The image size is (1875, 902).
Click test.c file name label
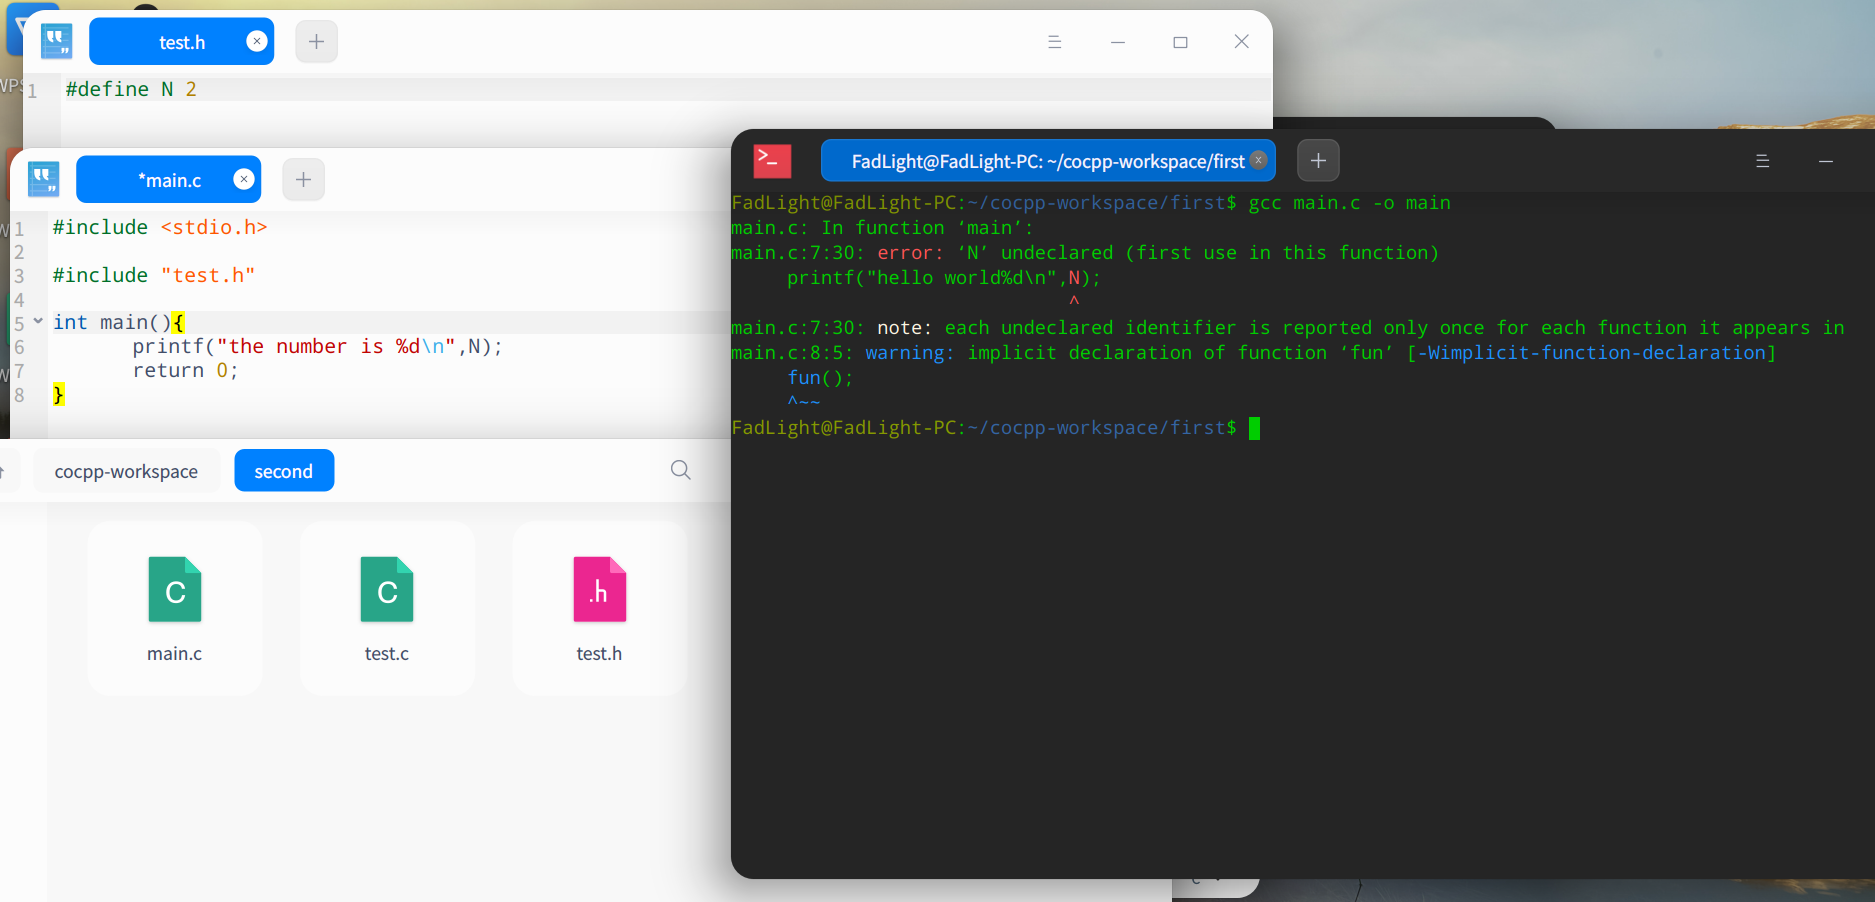(x=387, y=654)
